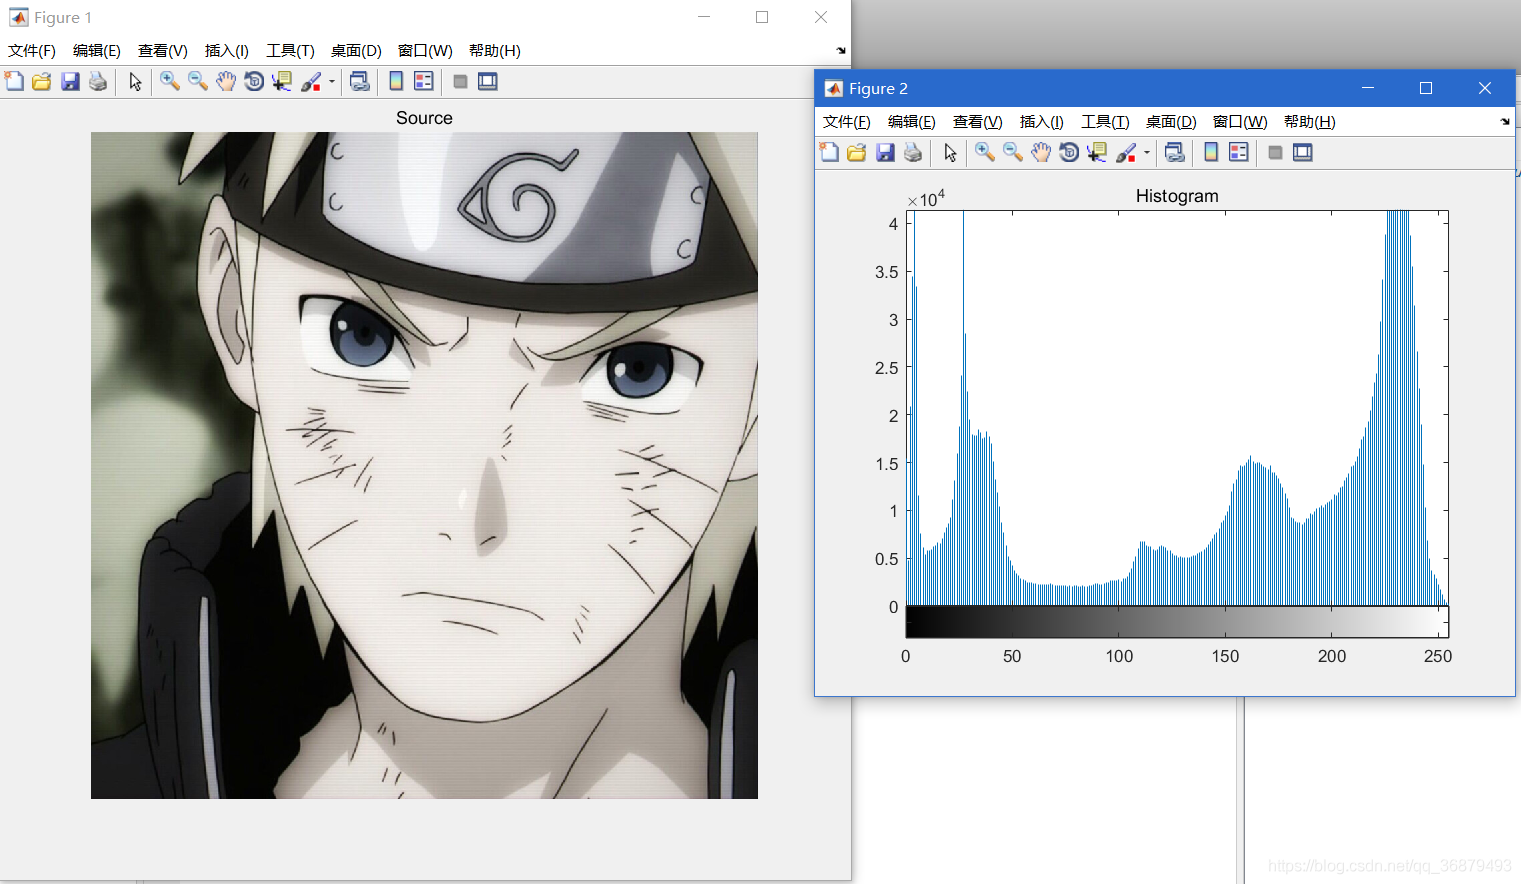Select Pan hand tool in Figure 1
Screen dimensions: 1521x884
coord(226,82)
